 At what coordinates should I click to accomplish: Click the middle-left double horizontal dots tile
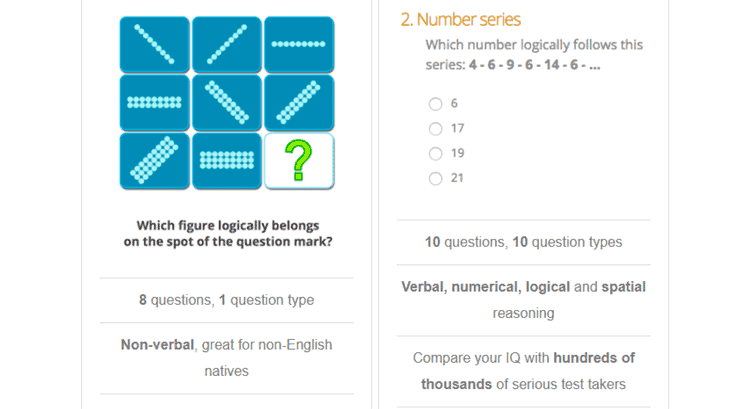pyautogui.click(x=154, y=103)
